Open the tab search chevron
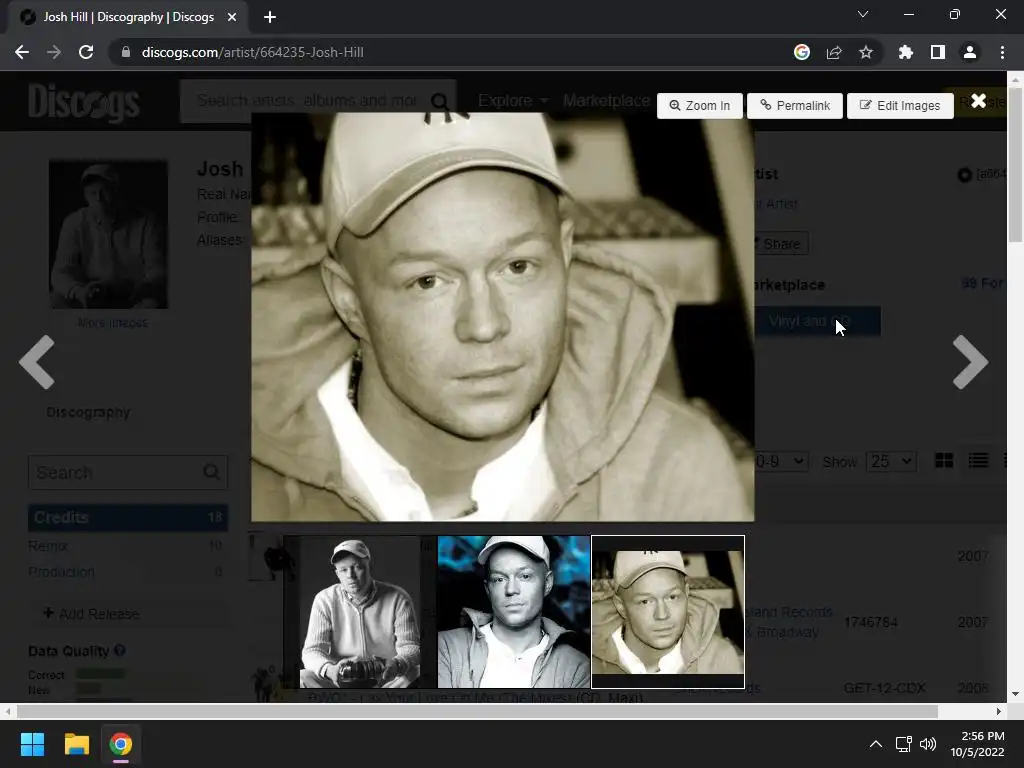 pos(863,14)
